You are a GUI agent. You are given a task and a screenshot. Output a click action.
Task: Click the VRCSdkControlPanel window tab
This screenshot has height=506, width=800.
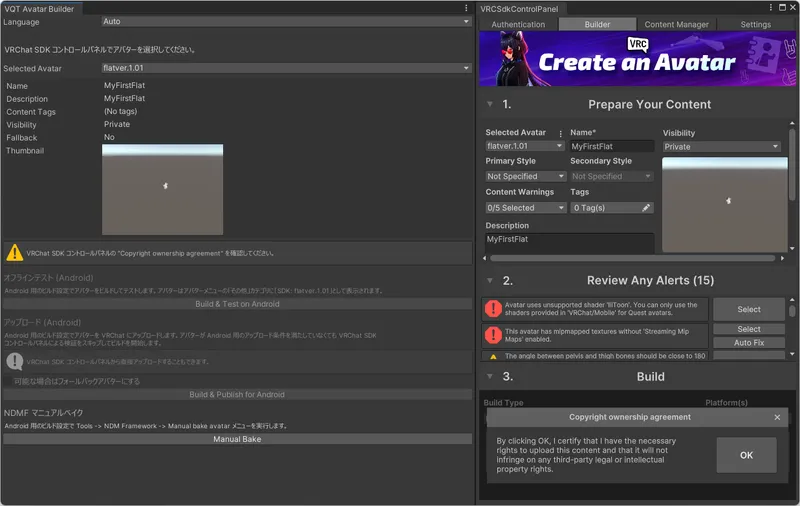tap(519, 9)
